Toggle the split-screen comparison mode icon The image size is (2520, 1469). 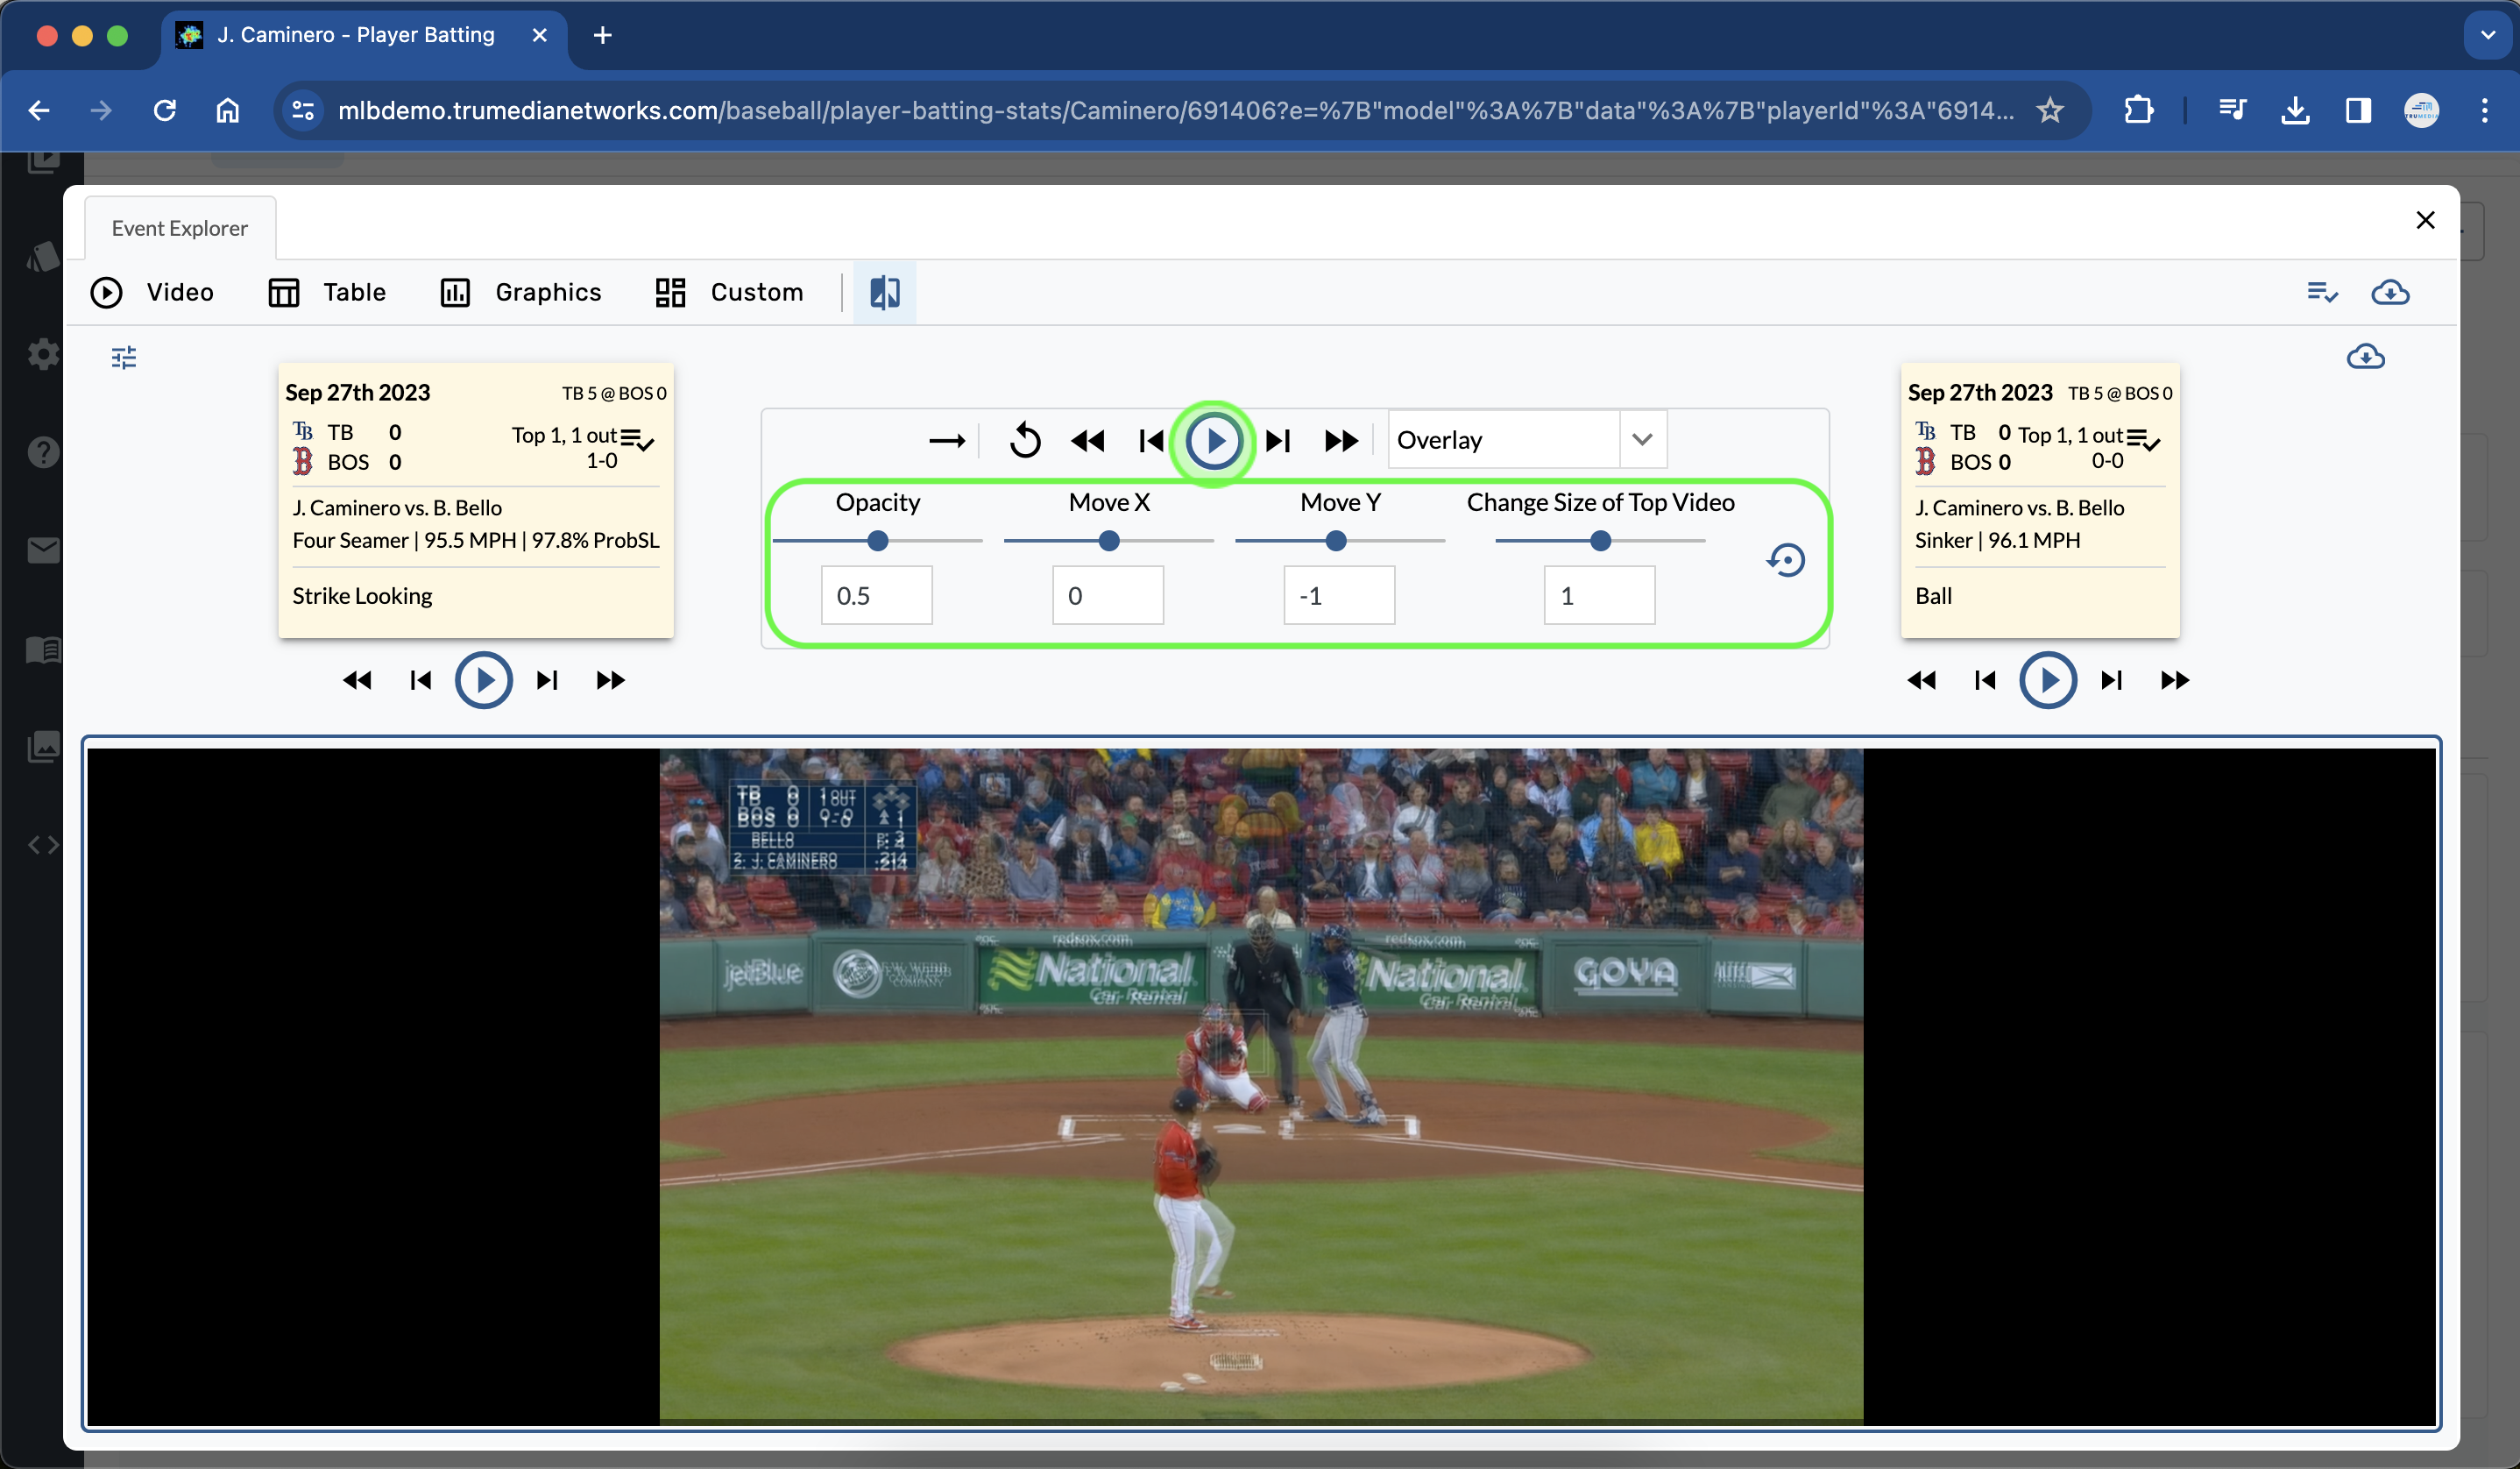pos(883,292)
